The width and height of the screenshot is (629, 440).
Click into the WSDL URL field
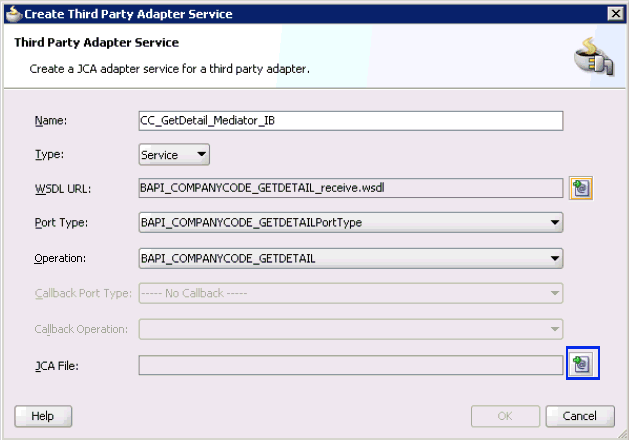point(350,187)
